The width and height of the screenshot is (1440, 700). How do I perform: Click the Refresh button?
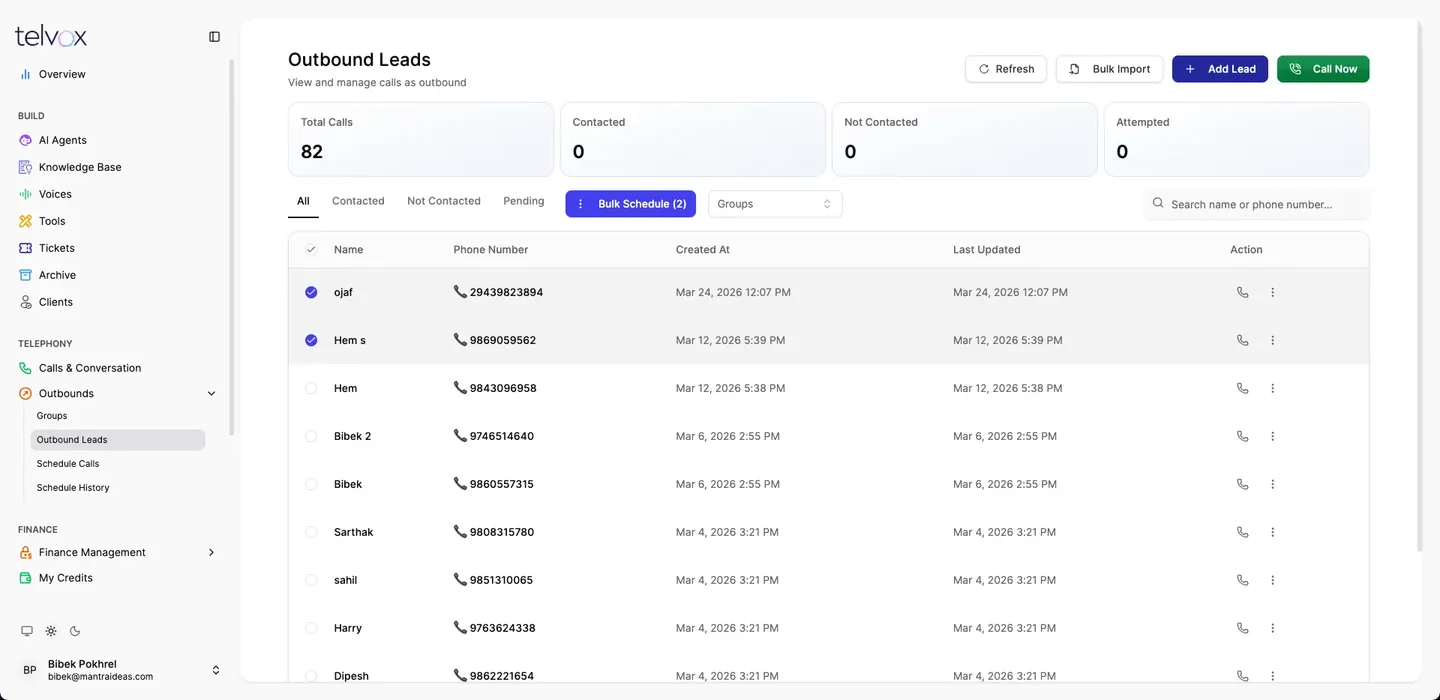1006,69
